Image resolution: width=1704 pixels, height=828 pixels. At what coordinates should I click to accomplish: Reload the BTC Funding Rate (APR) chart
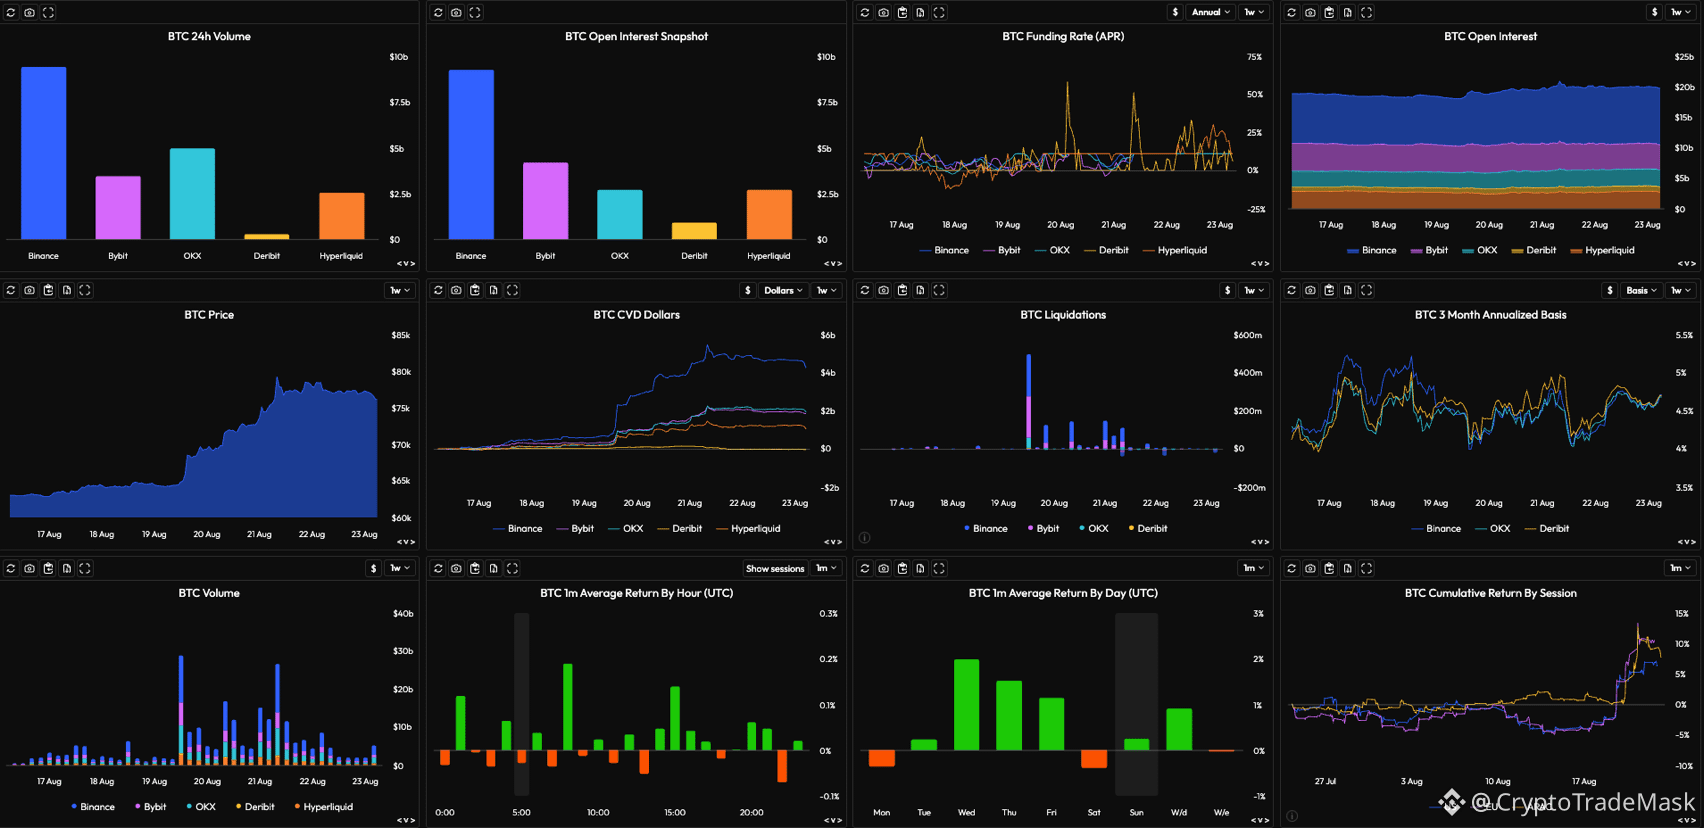pyautogui.click(x=865, y=13)
